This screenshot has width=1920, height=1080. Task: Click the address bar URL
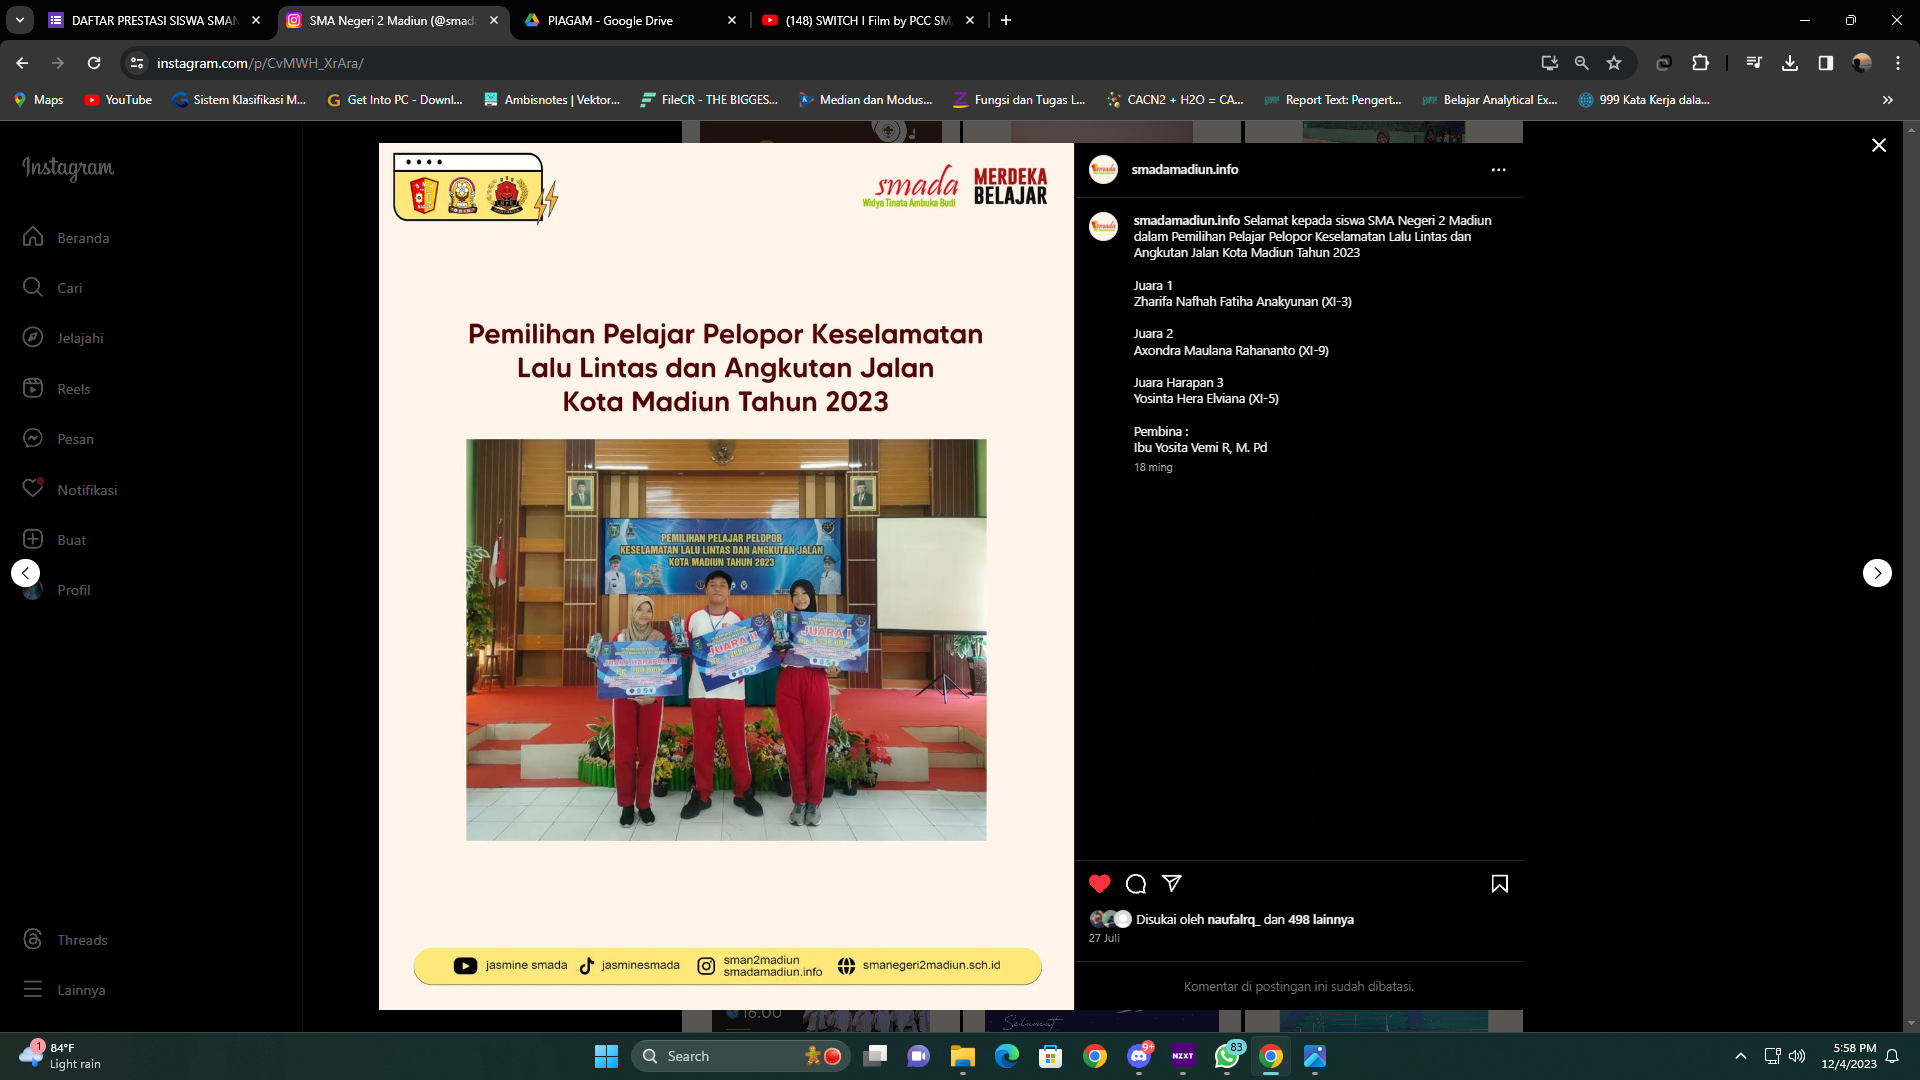260,63
